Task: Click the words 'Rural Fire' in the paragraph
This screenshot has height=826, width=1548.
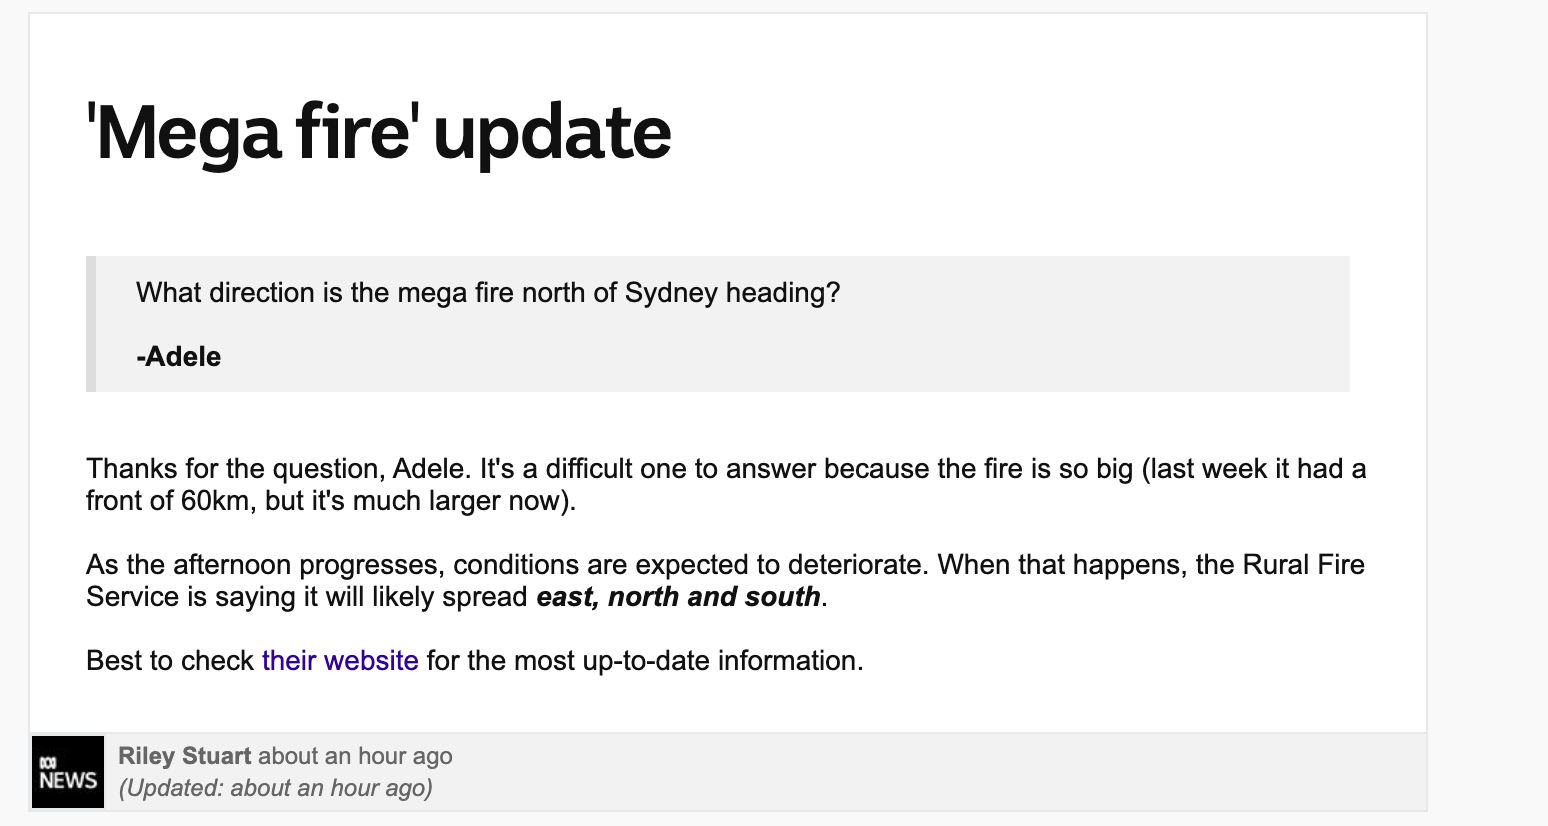Action: (1303, 565)
